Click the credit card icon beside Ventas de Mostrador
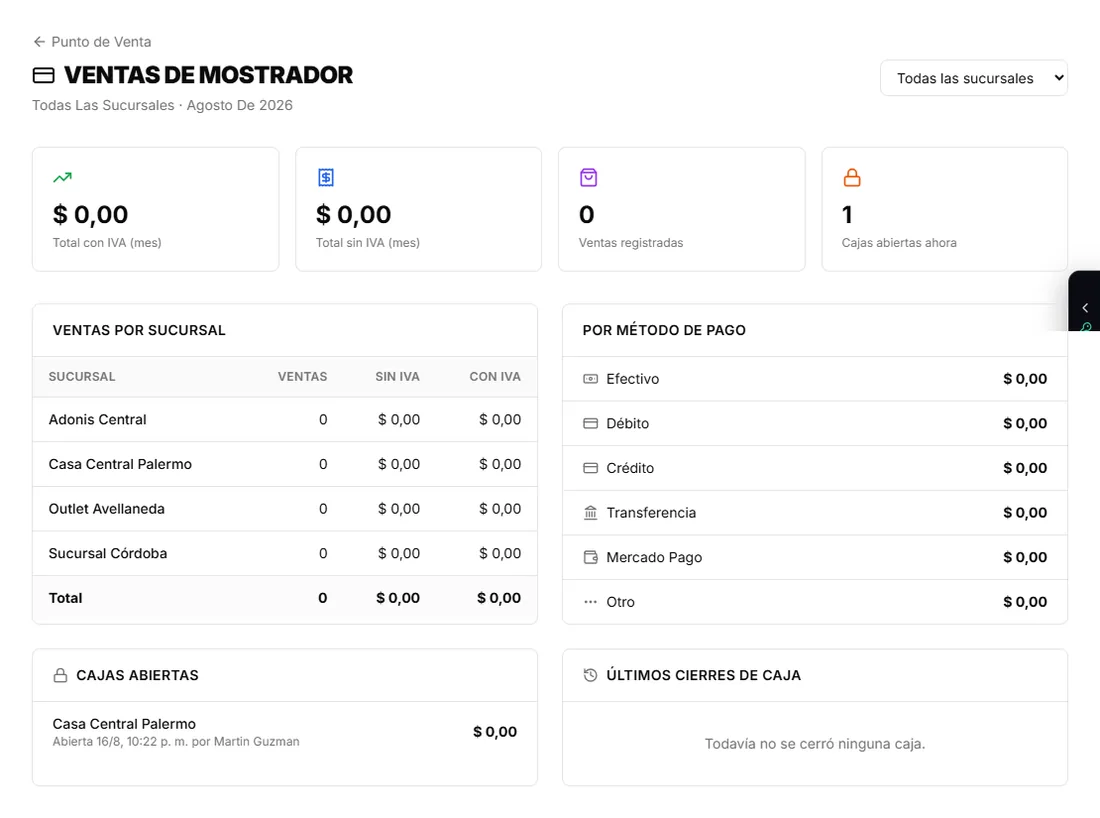 (43, 75)
